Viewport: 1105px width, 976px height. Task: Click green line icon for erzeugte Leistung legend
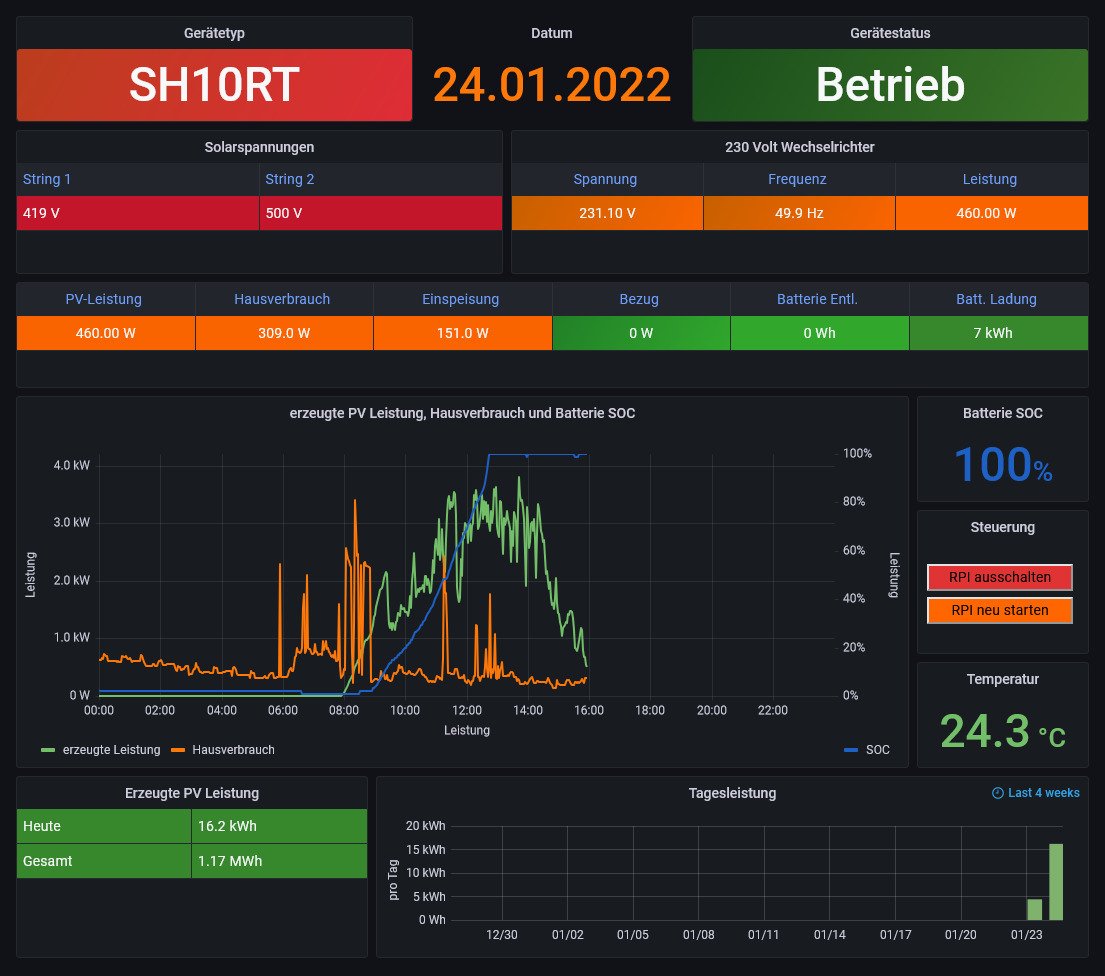pyautogui.click(x=48, y=750)
